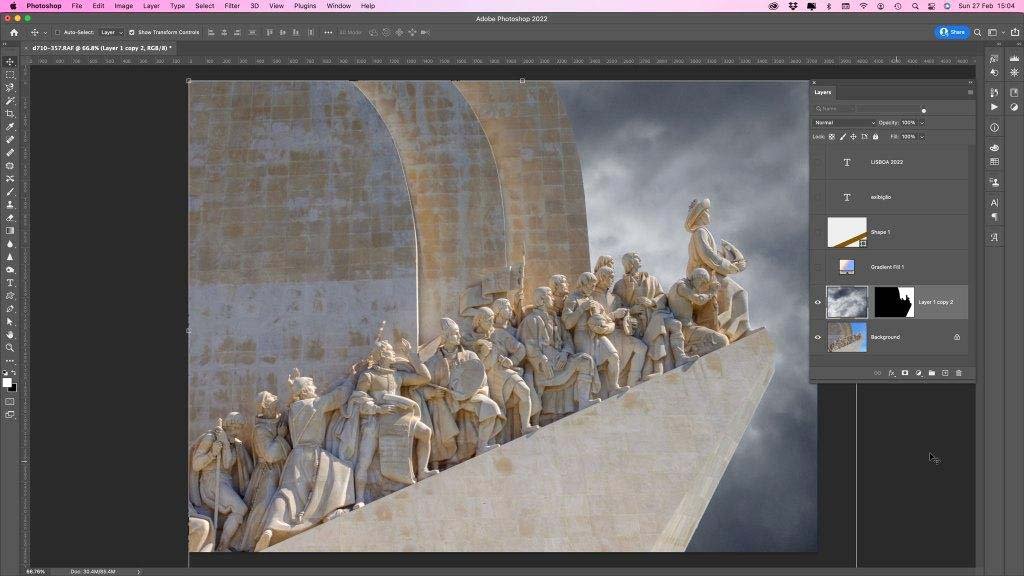This screenshot has height=576, width=1024.
Task: Open the Layers panel options menu
Action: click(970, 92)
